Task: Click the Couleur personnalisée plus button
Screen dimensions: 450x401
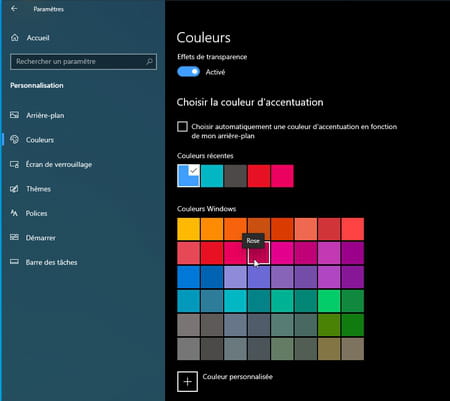Action: point(187,382)
